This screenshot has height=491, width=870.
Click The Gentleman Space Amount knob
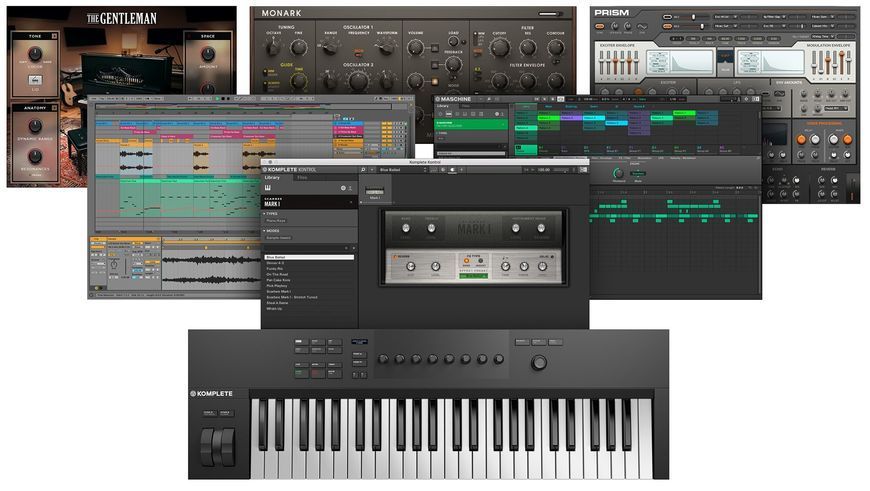click(208, 54)
